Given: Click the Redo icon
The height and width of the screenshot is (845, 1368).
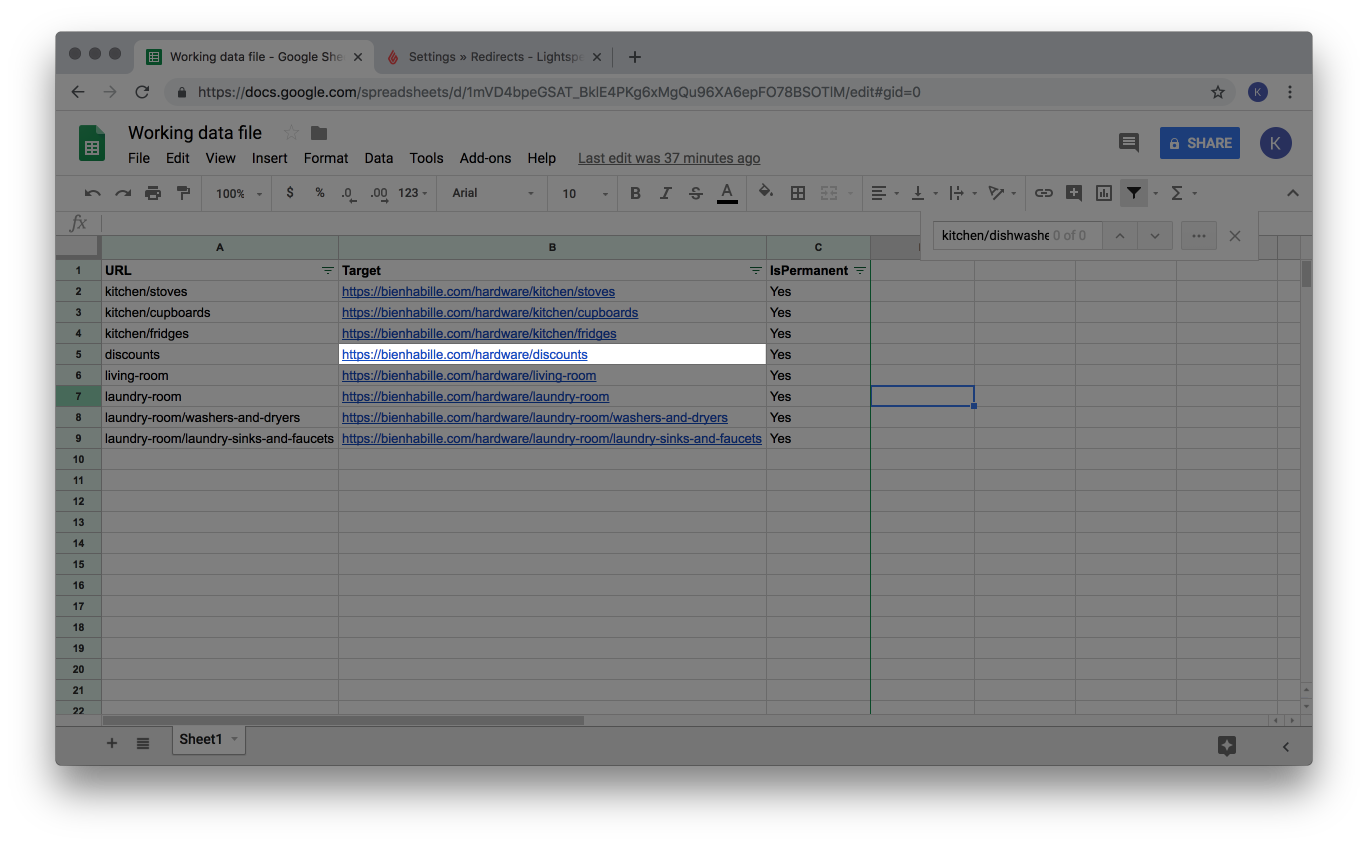Looking at the screenshot, I should tap(123, 193).
